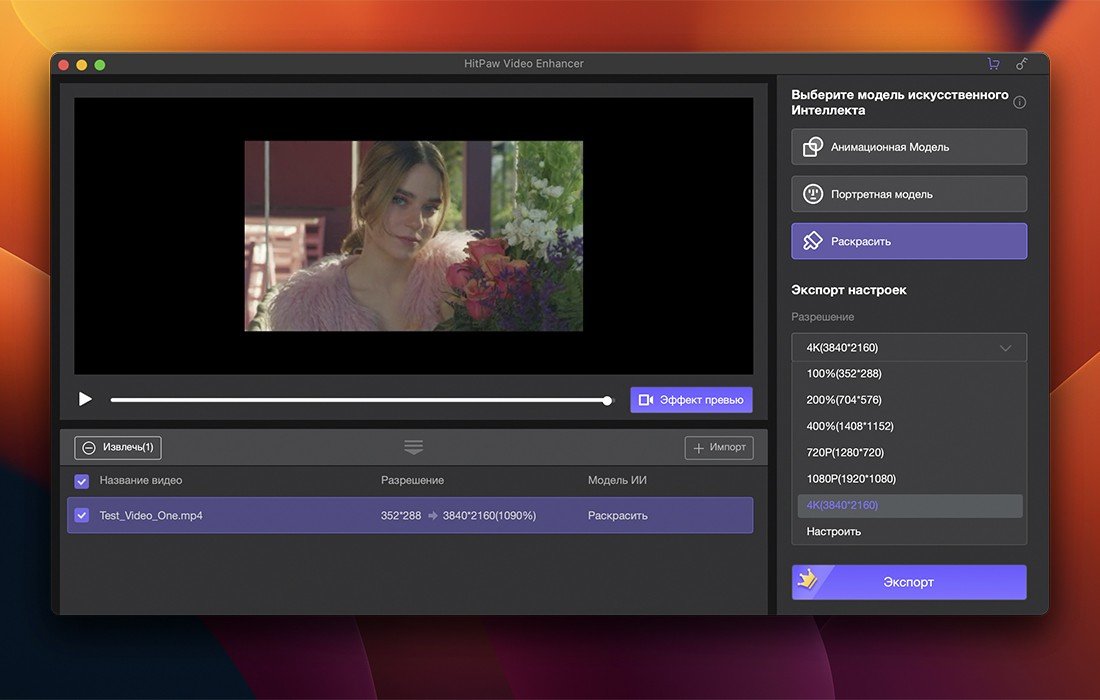The width and height of the screenshot is (1100, 700).
Task: Select the Анимационная Модель option
Action: coord(909,147)
